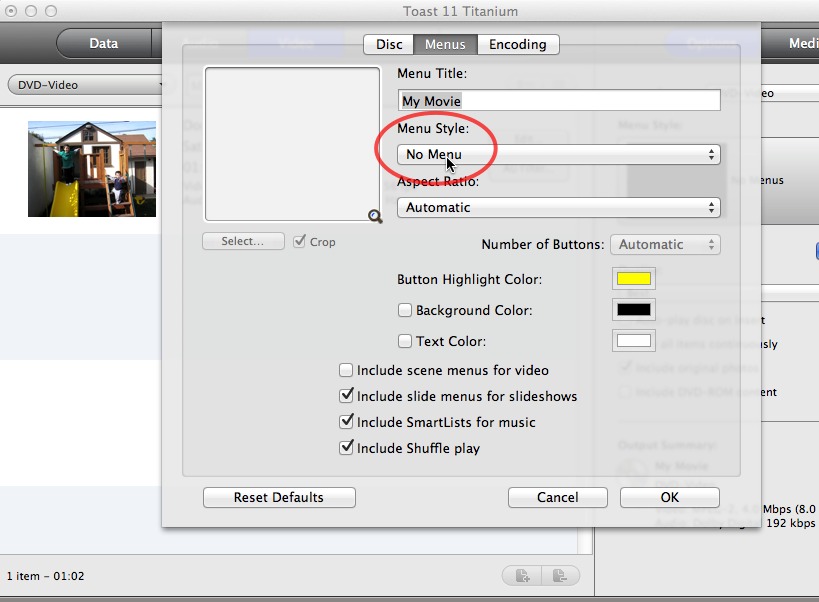Open the DVD-Video format dropdown

pyautogui.click(x=86, y=85)
